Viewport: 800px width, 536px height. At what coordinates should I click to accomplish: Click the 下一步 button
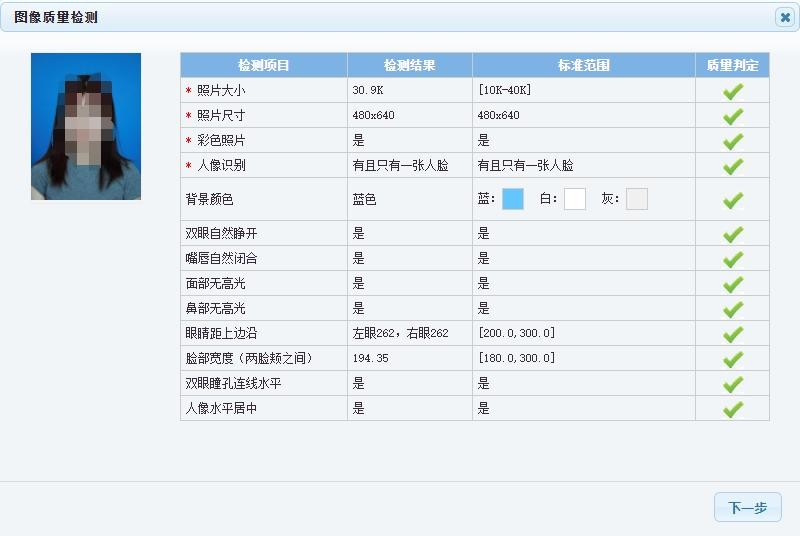pyautogui.click(x=747, y=507)
